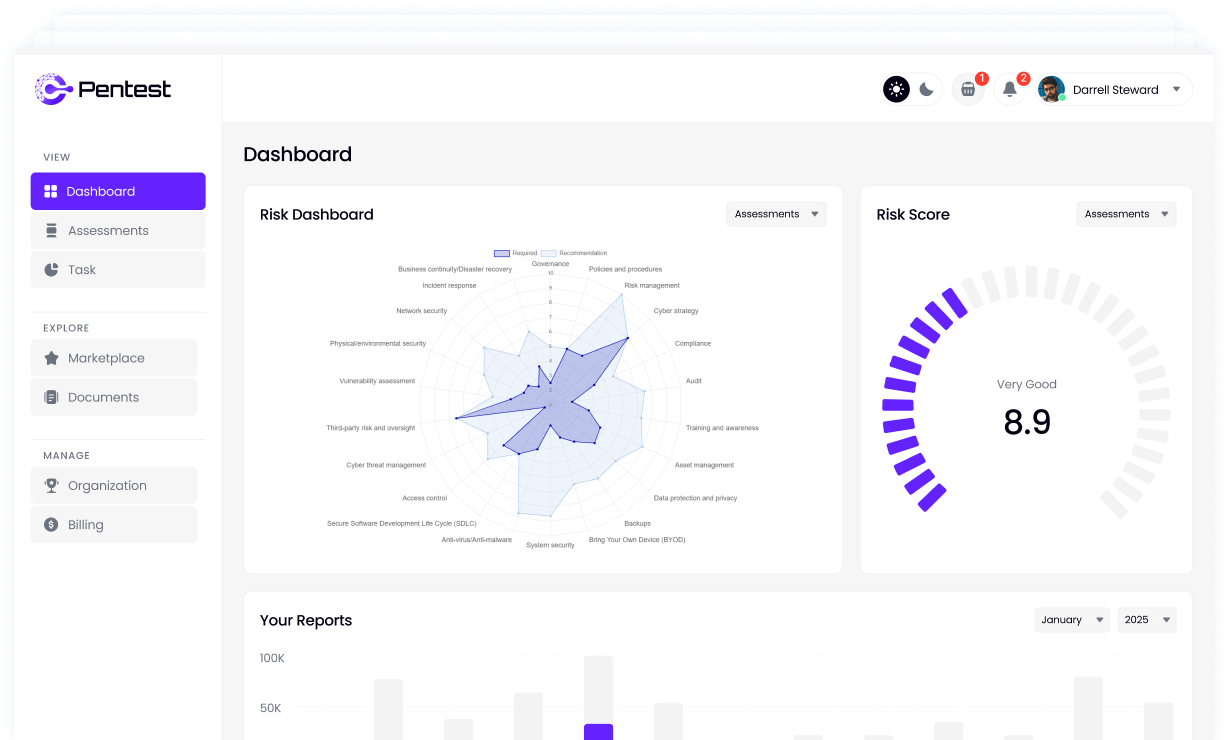Viewport: 1228px width, 740px height.
Task: Open Marketplace menu item
Action: 114,358
